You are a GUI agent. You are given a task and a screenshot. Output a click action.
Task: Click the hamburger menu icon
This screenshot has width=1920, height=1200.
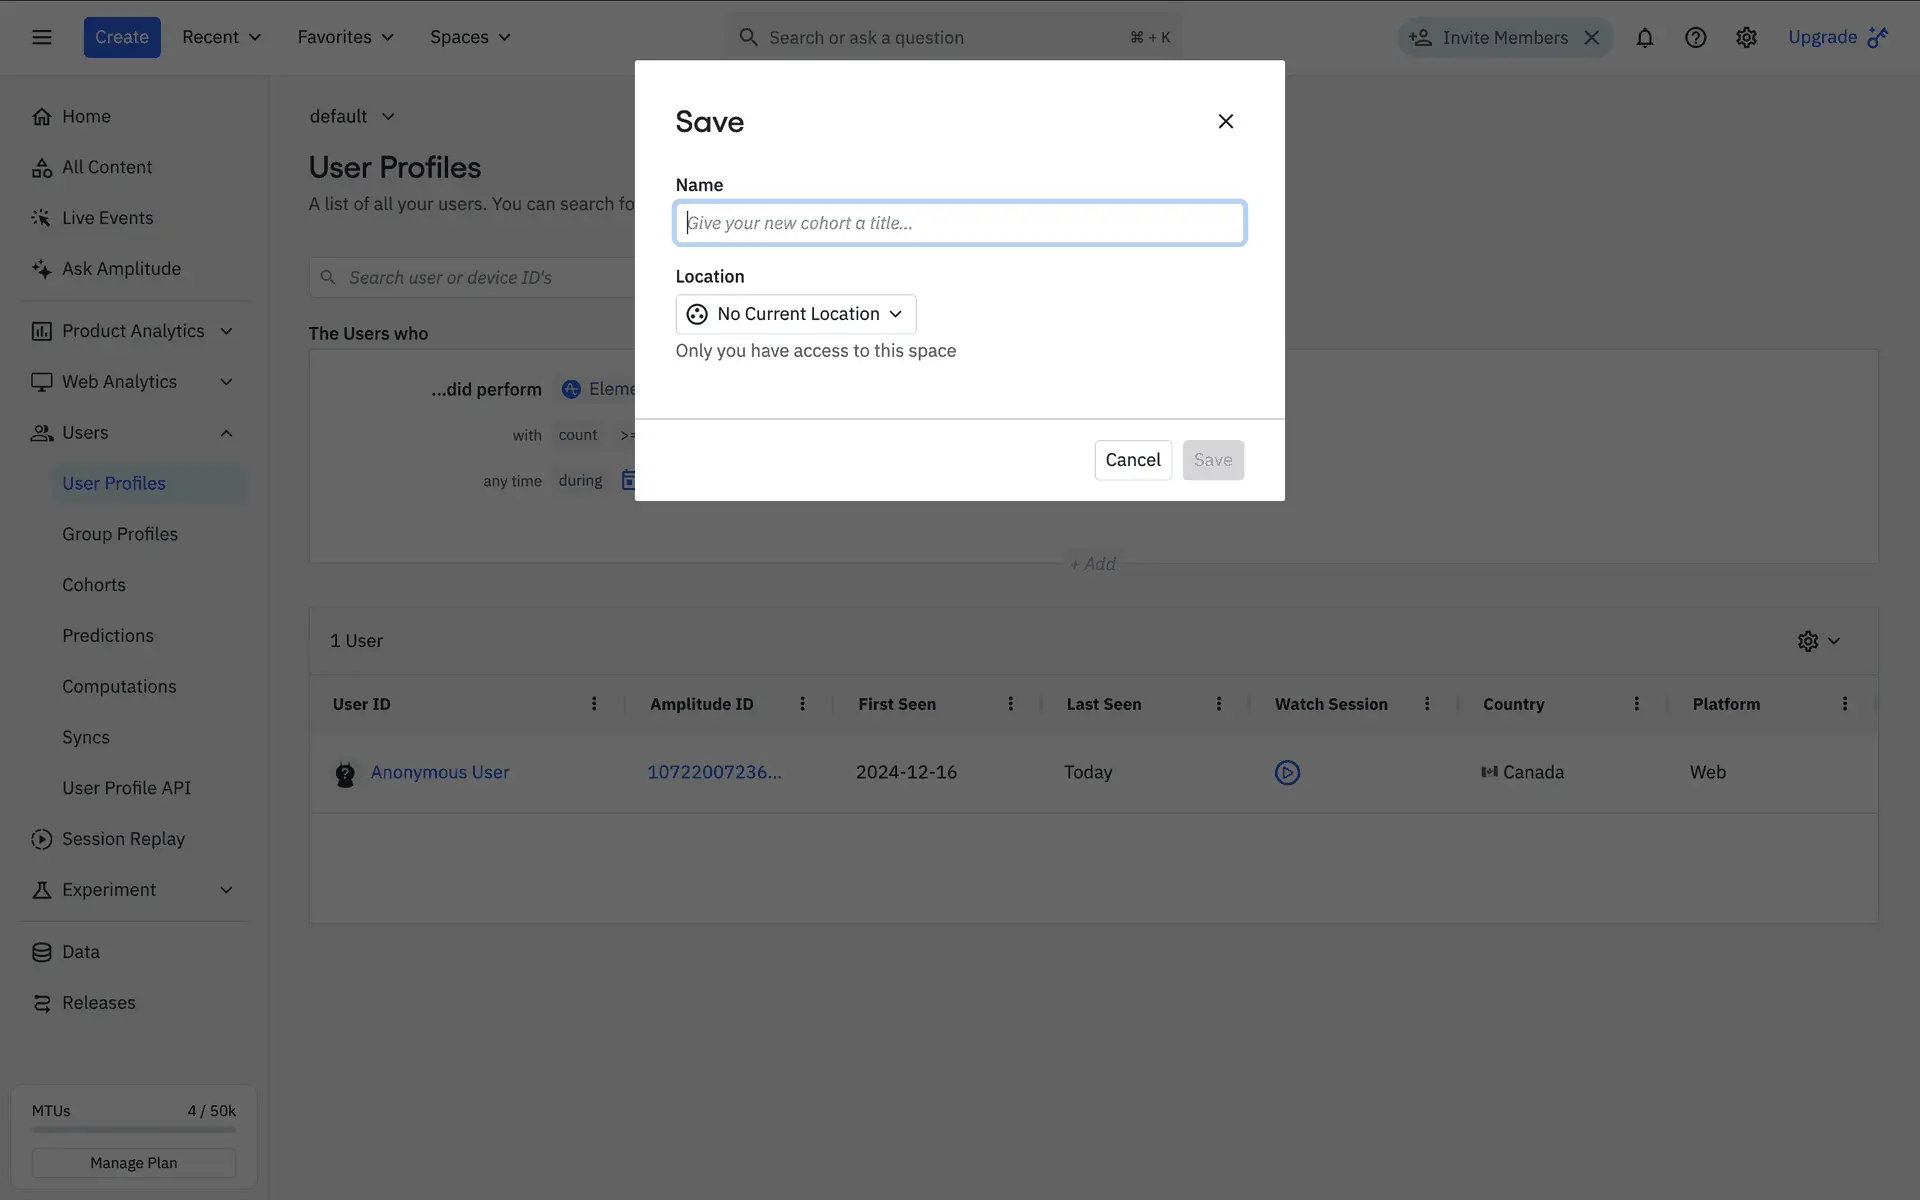(x=41, y=38)
